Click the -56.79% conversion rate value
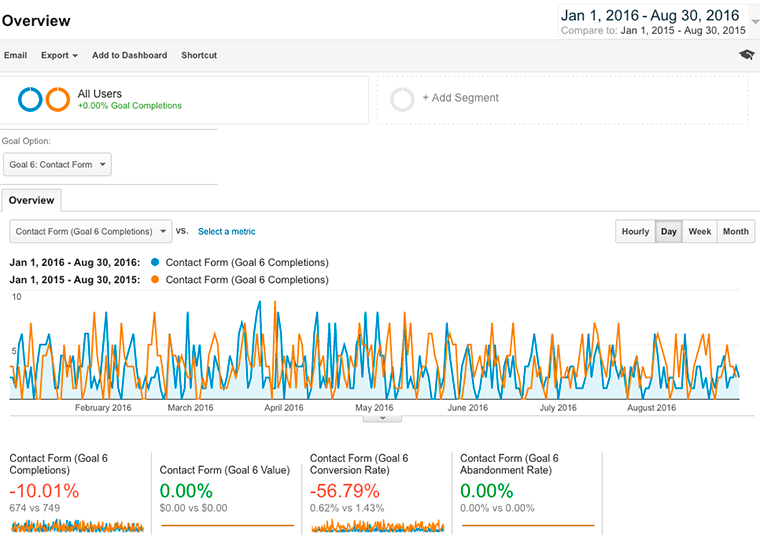The width and height of the screenshot is (760, 535). [345, 491]
